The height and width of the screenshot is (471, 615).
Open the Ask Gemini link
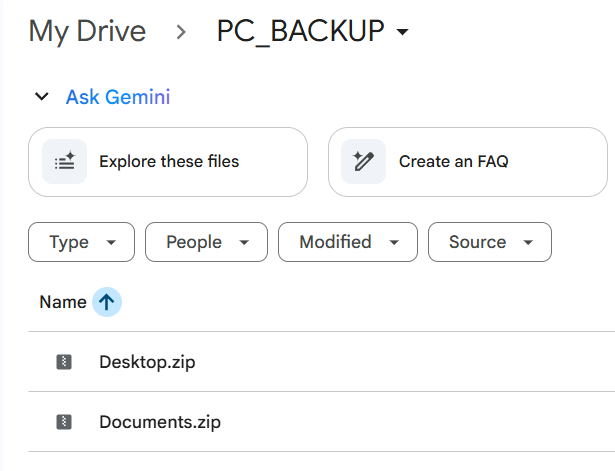pyautogui.click(x=118, y=97)
